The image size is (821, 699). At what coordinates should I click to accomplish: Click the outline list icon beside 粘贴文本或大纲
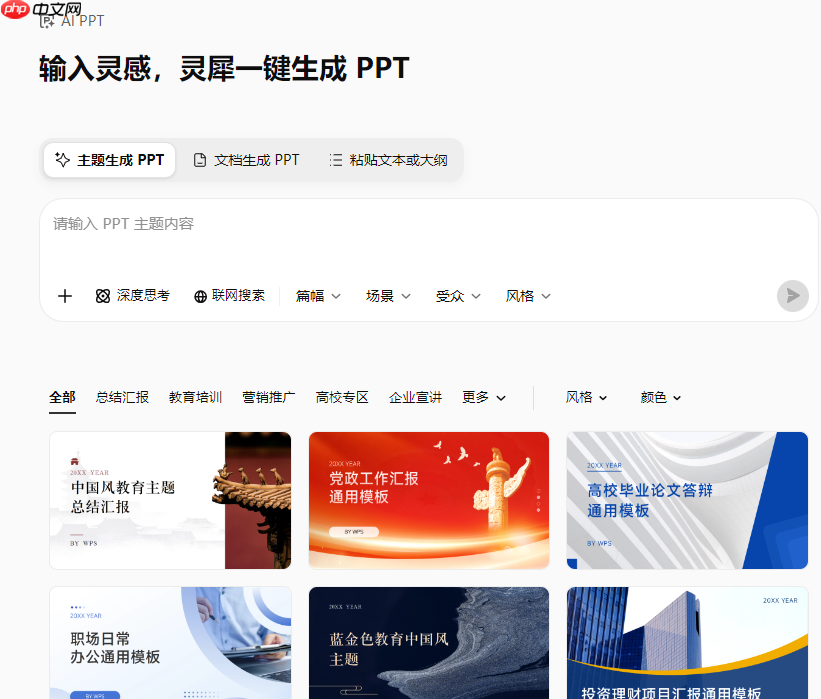point(337,159)
